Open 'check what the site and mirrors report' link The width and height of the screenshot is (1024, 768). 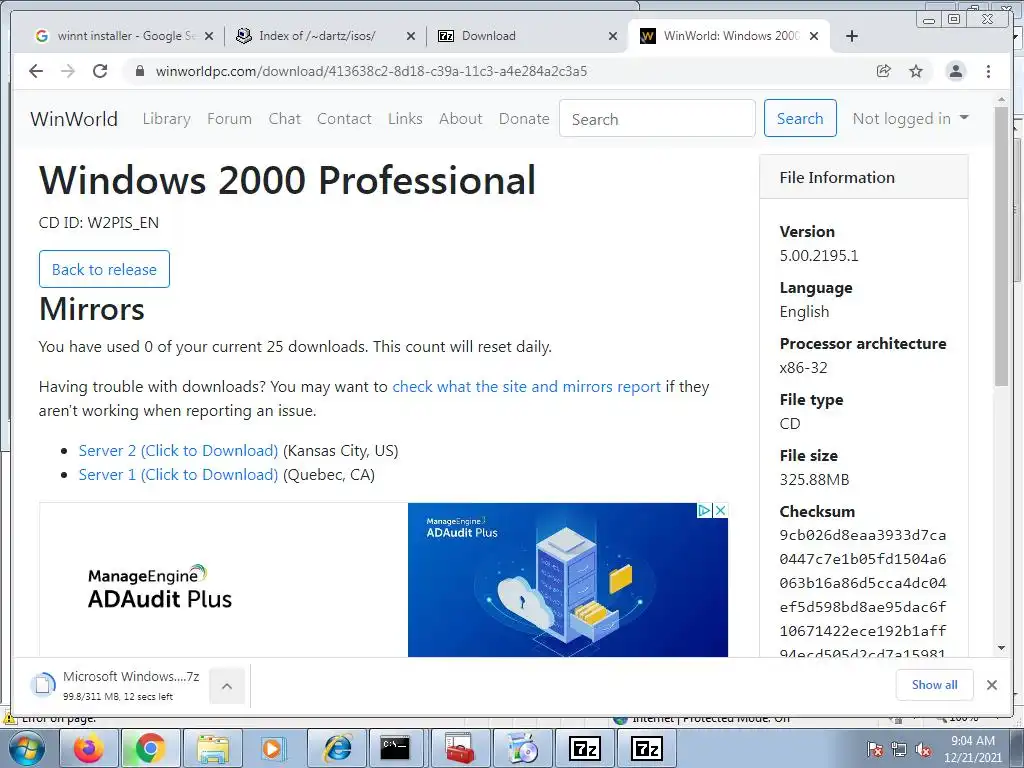pos(526,387)
